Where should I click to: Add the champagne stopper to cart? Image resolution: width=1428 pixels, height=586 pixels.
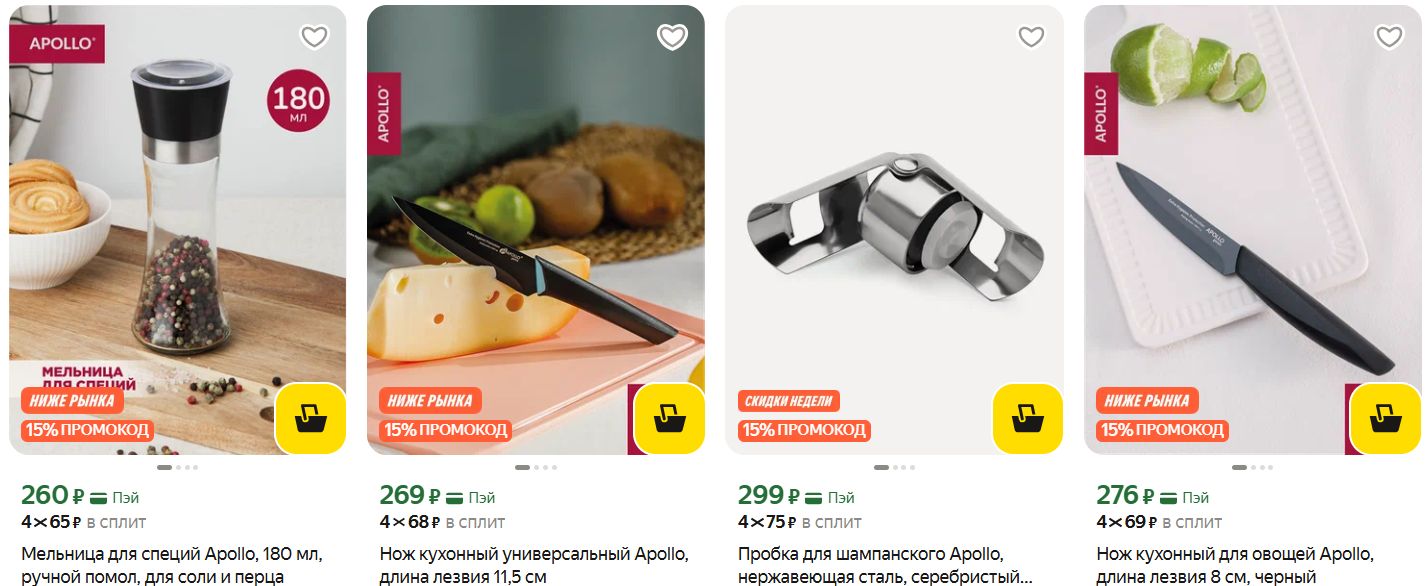(1027, 418)
